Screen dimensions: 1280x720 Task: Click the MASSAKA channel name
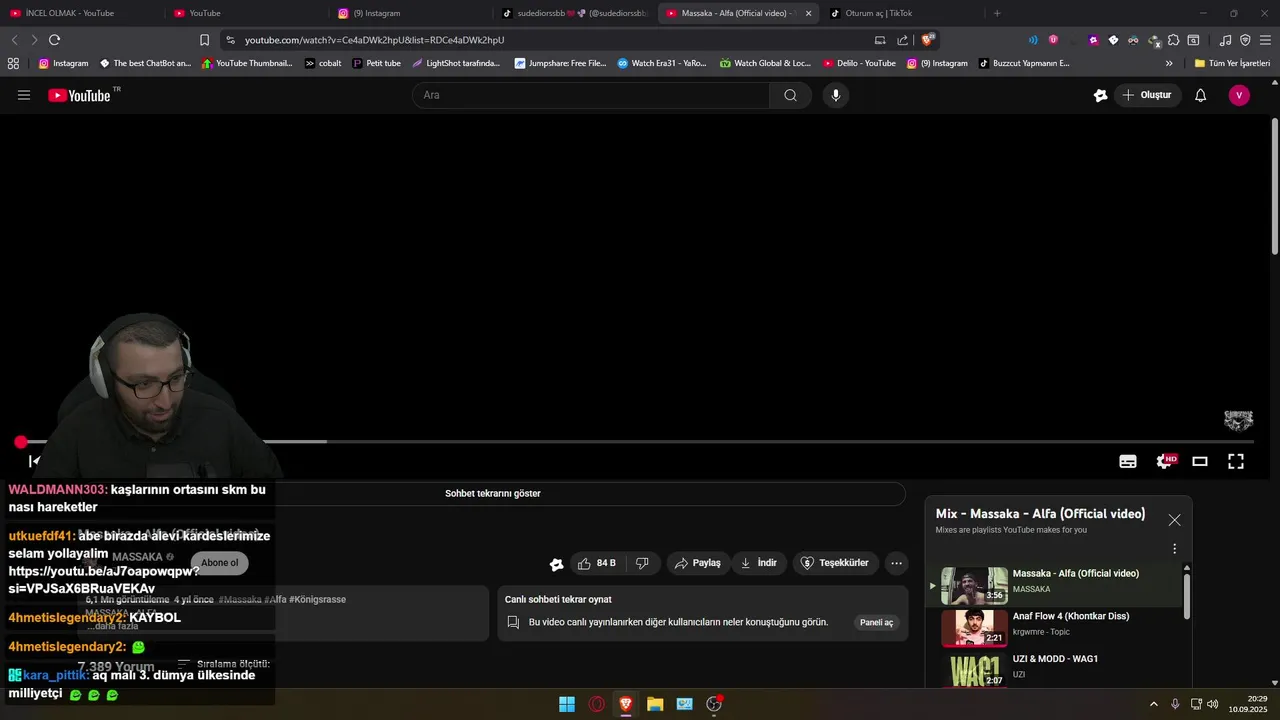pyautogui.click(x=137, y=557)
